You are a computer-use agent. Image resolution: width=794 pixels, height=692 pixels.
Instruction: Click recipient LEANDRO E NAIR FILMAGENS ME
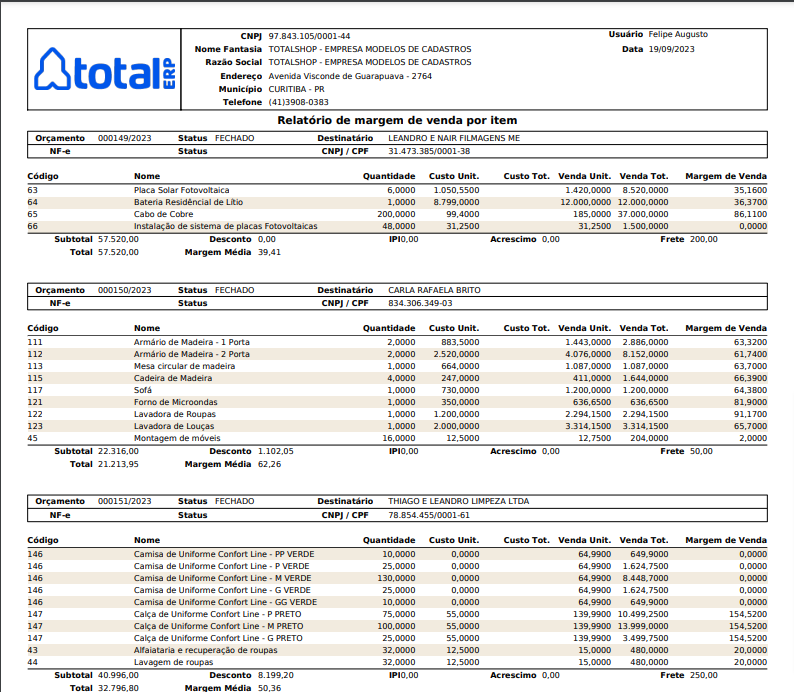454,138
